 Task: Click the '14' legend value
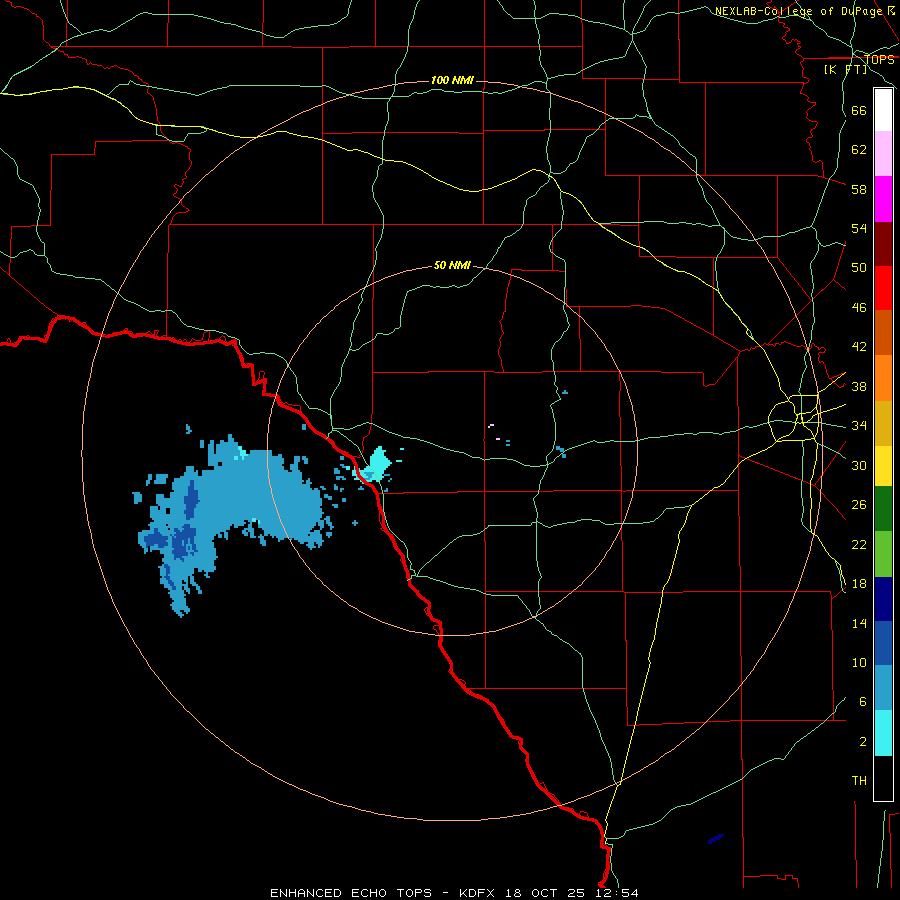click(859, 623)
